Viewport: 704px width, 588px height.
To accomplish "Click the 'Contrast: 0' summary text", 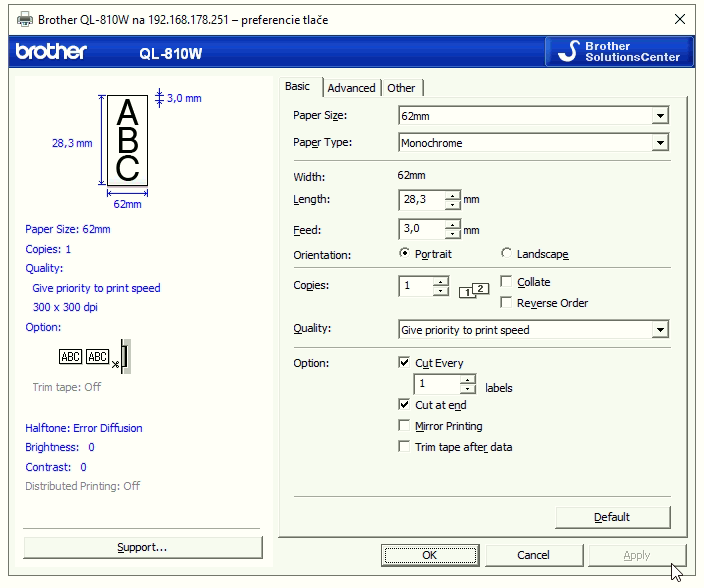I will click(56, 467).
